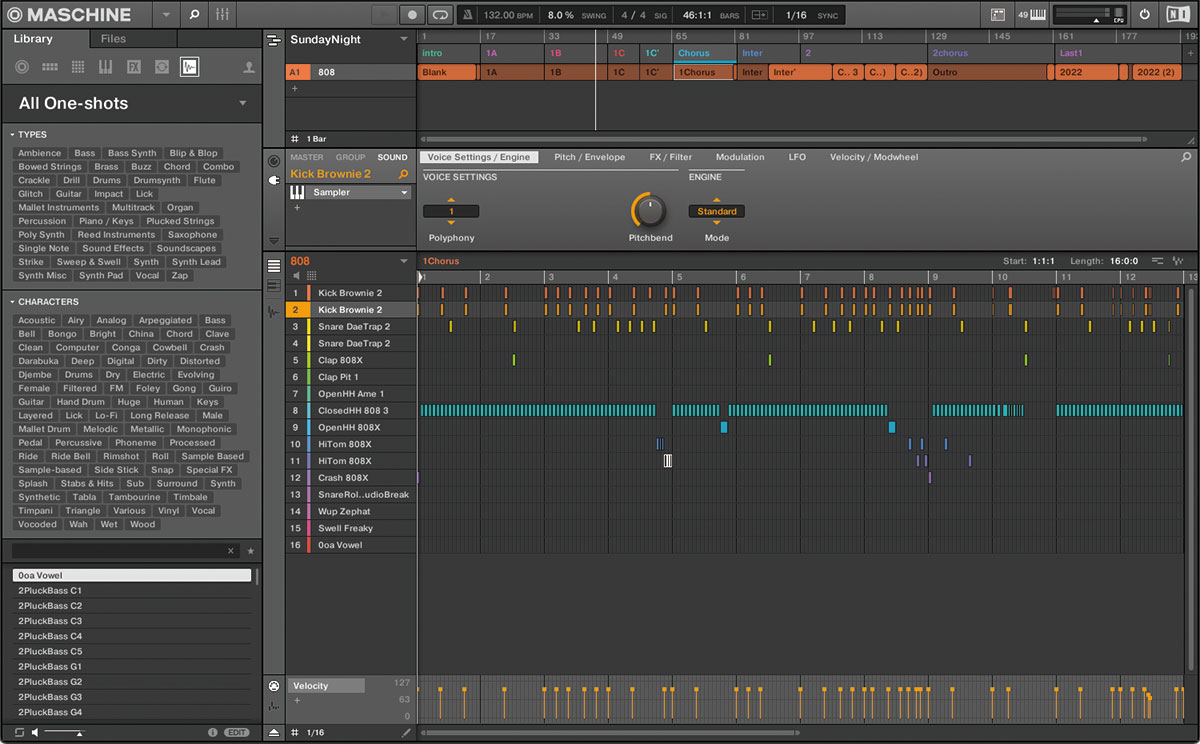Toggle follow playhead button near BARS
The height and width of the screenshot is (744, 1200).
760,14
